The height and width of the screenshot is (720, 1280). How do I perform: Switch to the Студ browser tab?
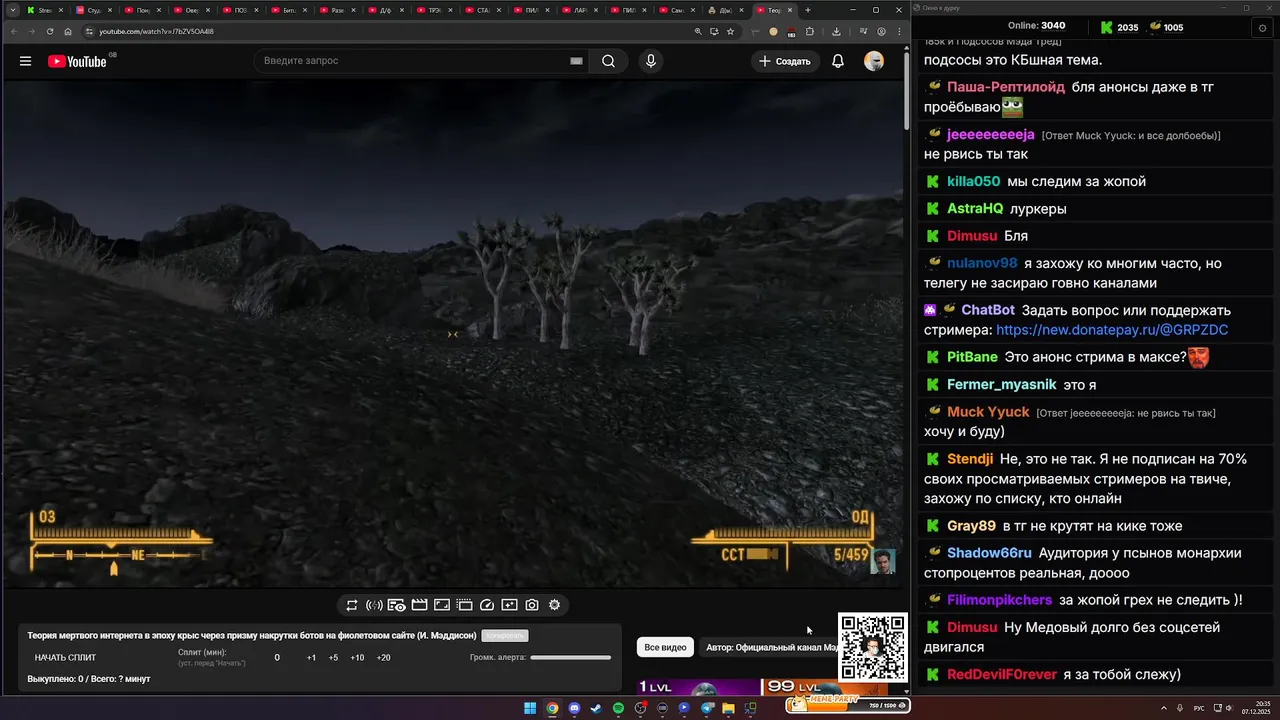coord(91,10)
